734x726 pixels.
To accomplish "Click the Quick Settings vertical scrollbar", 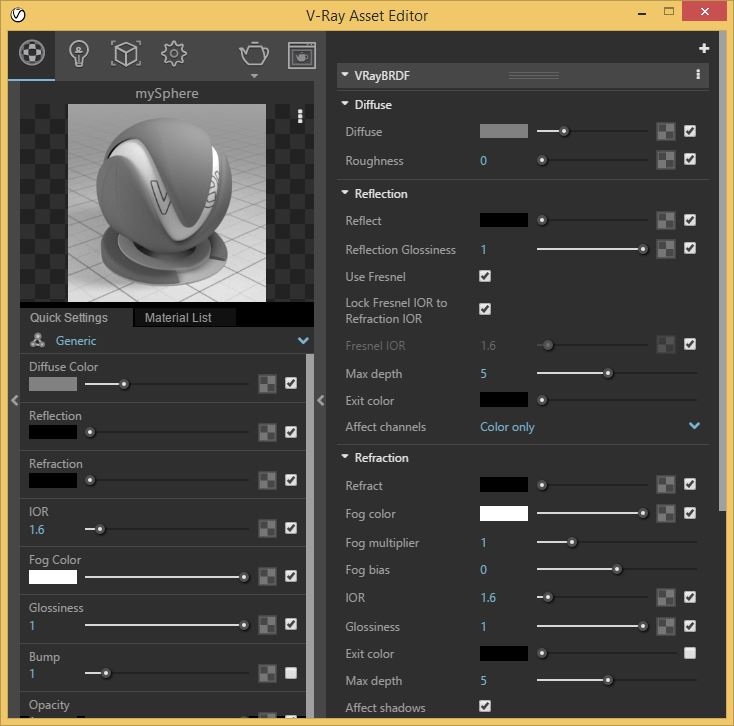I will [x=309, y=535].
